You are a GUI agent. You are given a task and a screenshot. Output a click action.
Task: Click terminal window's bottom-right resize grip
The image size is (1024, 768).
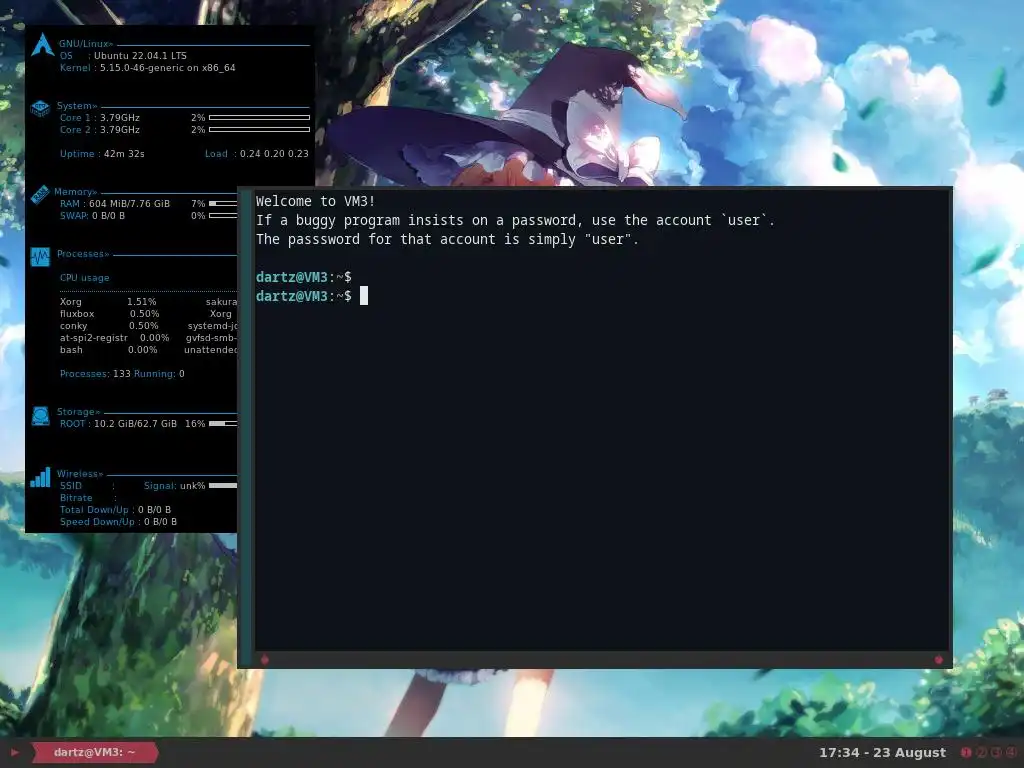point(938,660)
